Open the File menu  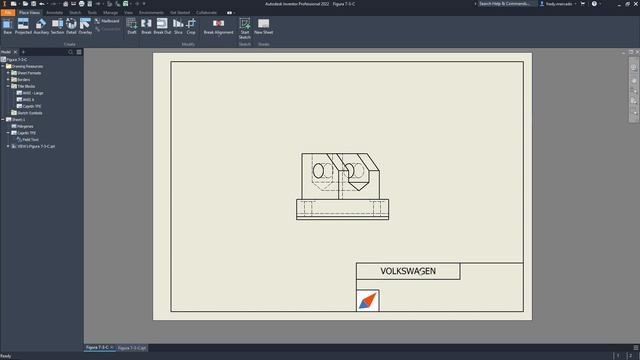(8, 13)
